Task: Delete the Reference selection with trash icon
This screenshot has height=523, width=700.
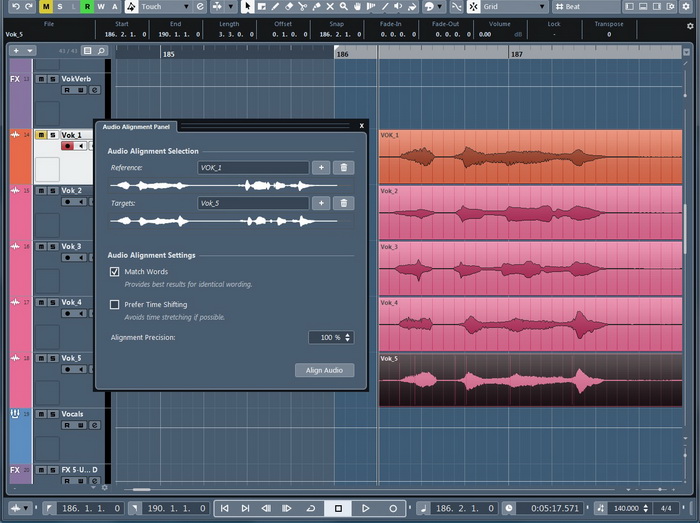Action: (344, 167)
